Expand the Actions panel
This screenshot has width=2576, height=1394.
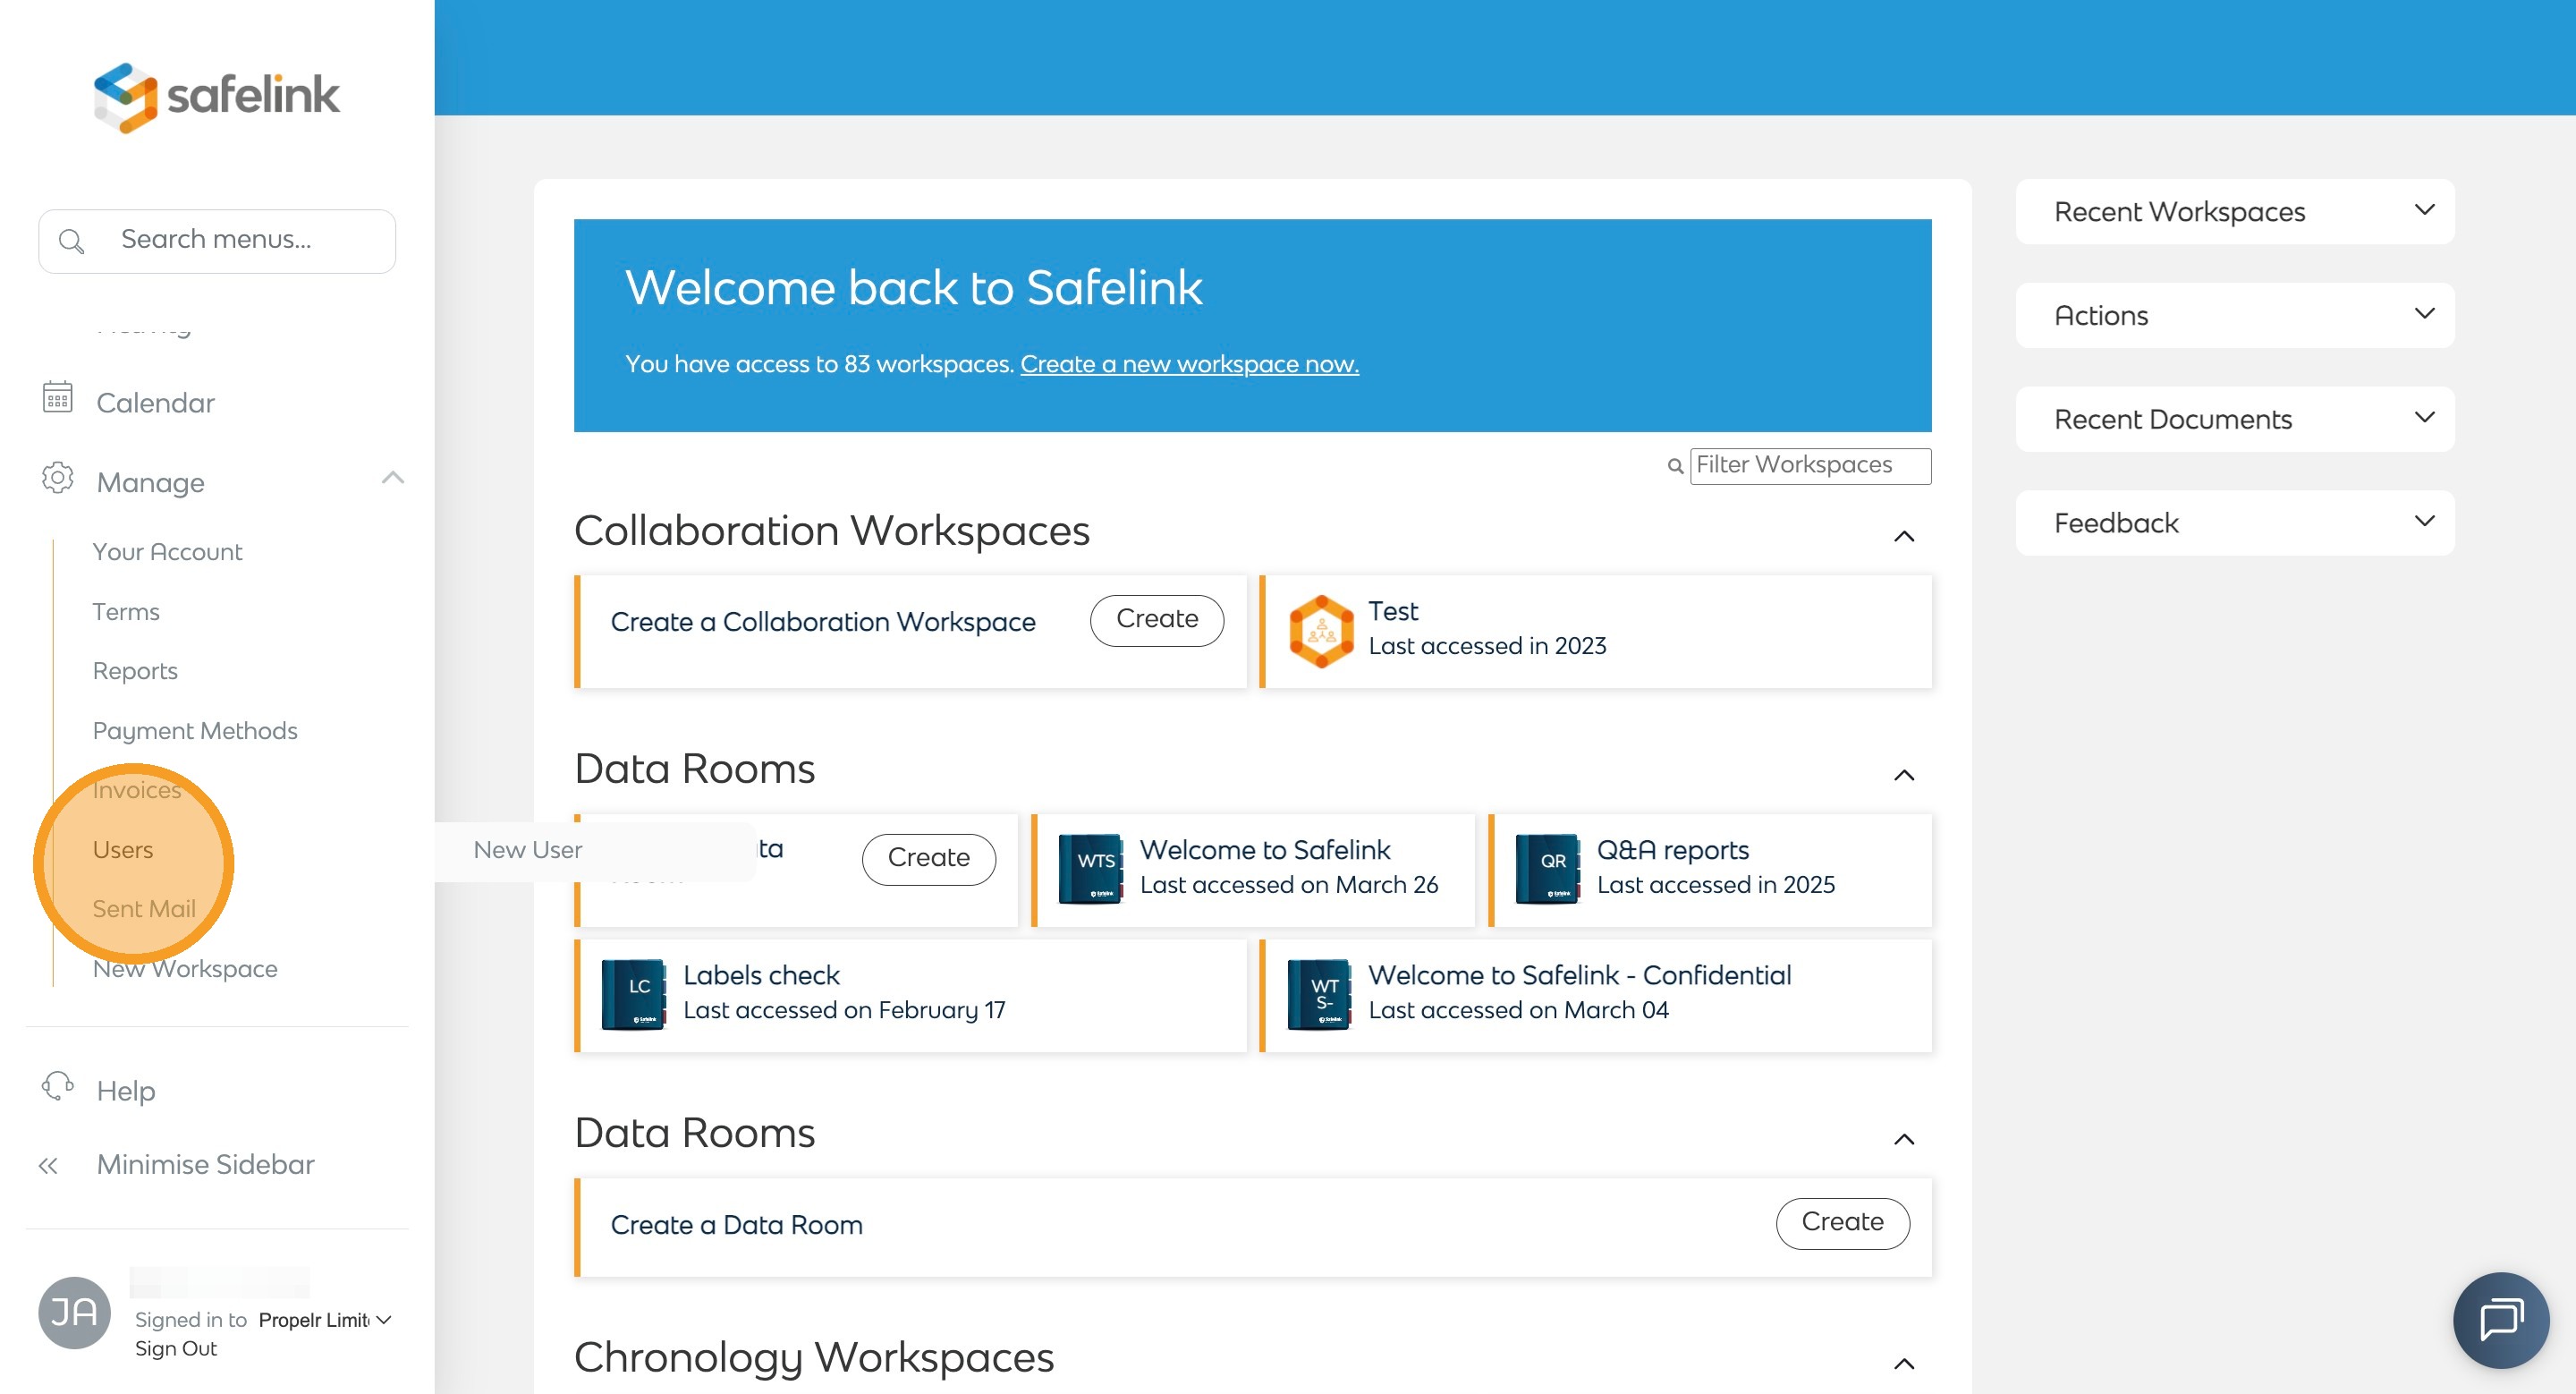point(2424,315)
